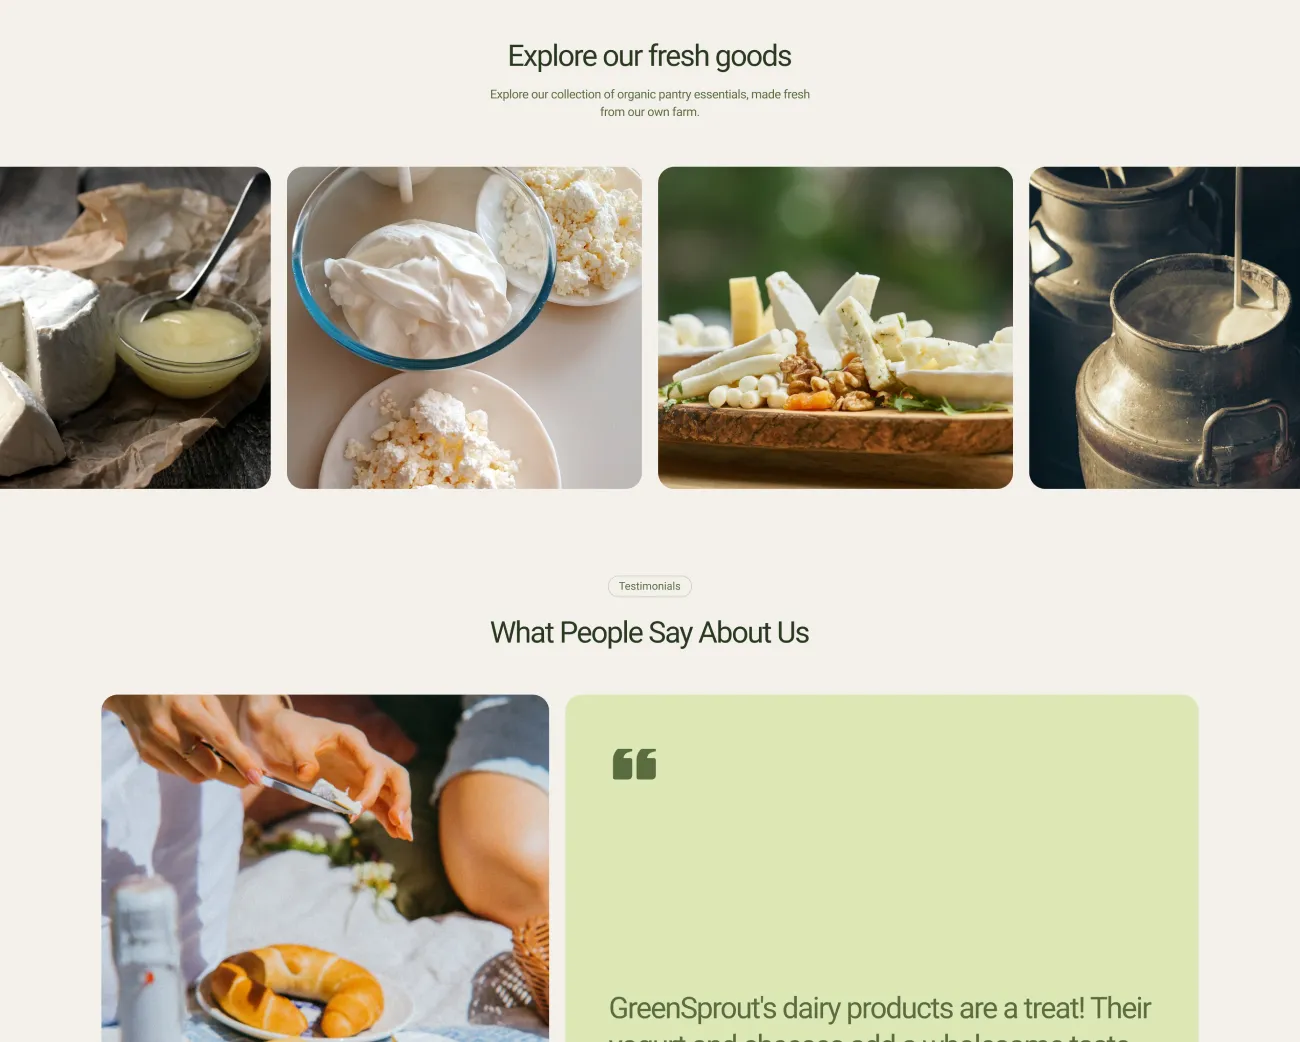Click the milk stream pouring into can

1237,237
